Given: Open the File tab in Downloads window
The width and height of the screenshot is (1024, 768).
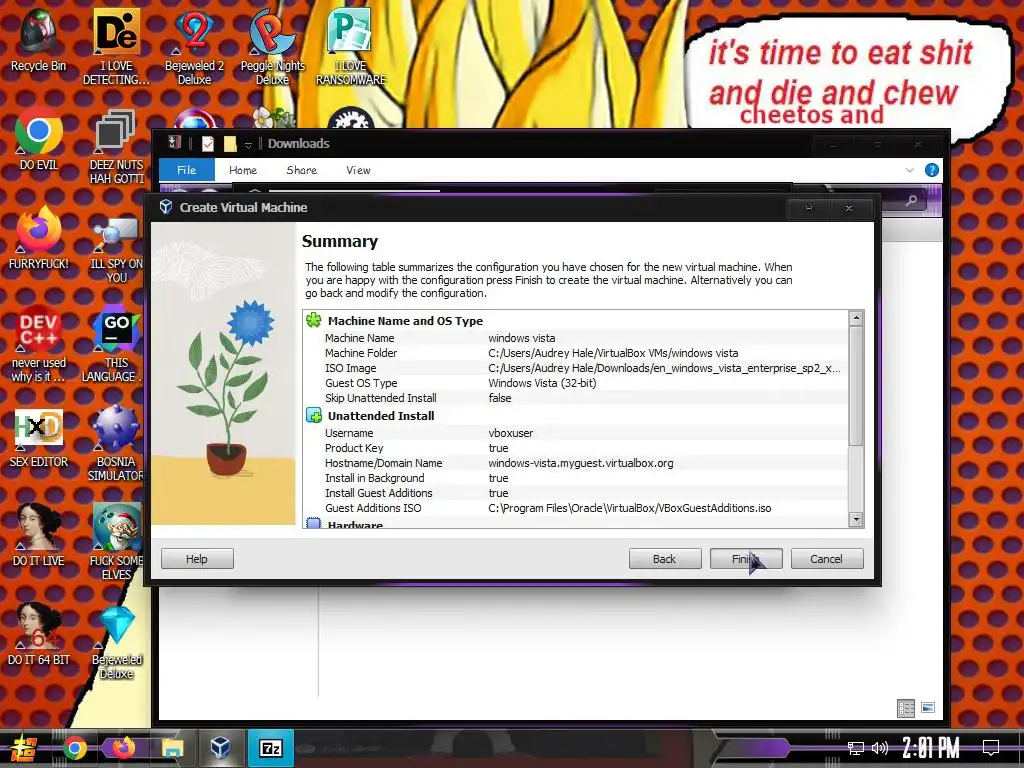Looking at the screenshot, I should 187,170.
